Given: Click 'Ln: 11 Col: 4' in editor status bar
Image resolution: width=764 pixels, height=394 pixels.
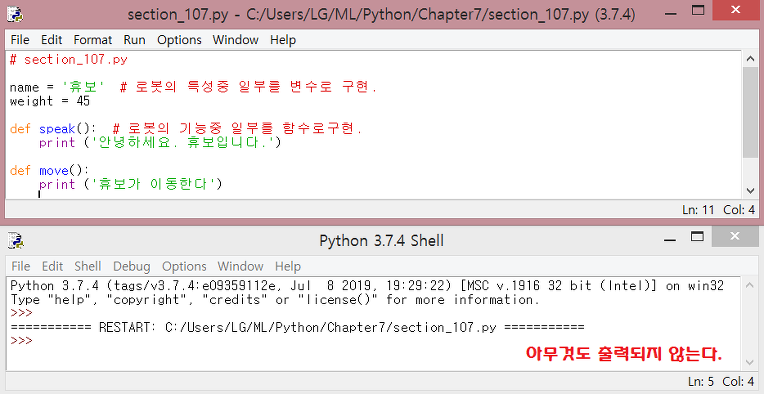Looking at the screenshot, I should click(x=719, y=210).
